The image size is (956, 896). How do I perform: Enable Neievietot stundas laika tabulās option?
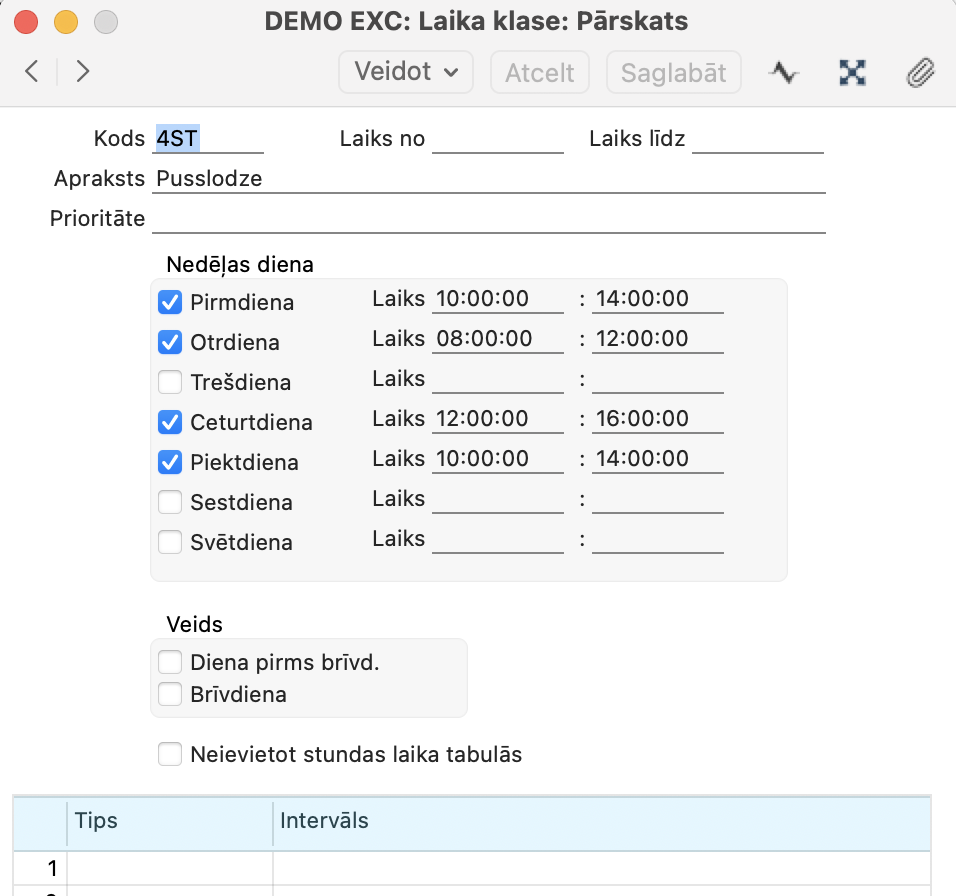point(170,754)
